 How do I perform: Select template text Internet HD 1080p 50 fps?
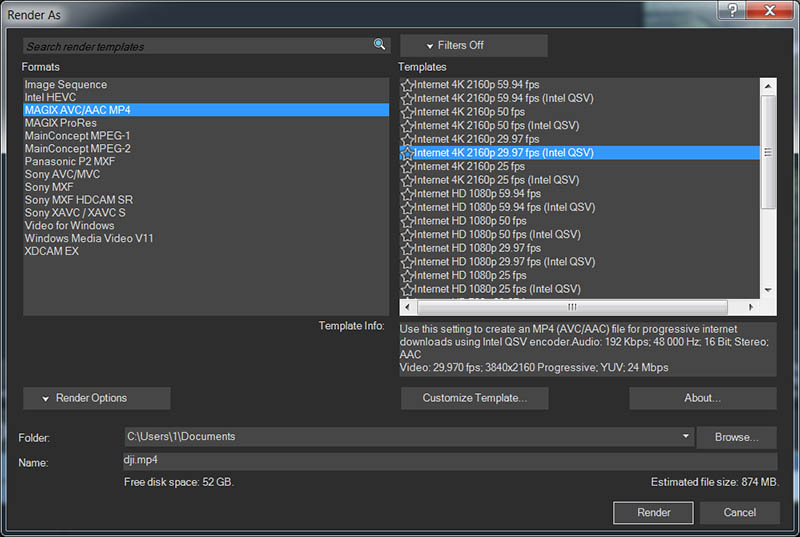coord(470,221)
